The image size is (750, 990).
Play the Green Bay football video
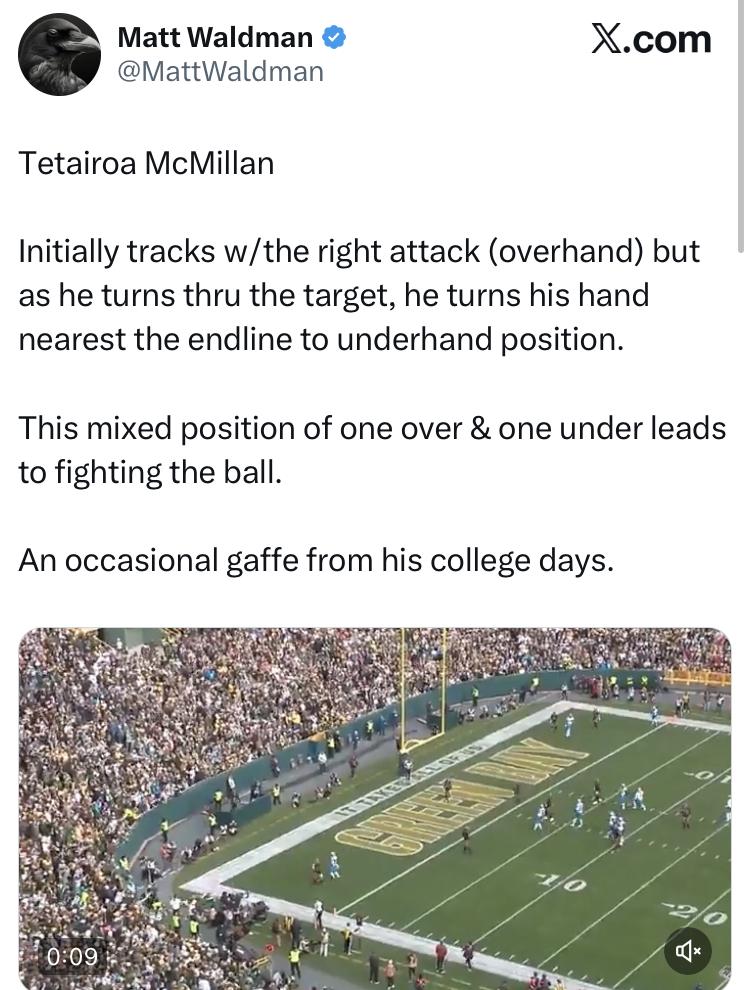(374, 808)
